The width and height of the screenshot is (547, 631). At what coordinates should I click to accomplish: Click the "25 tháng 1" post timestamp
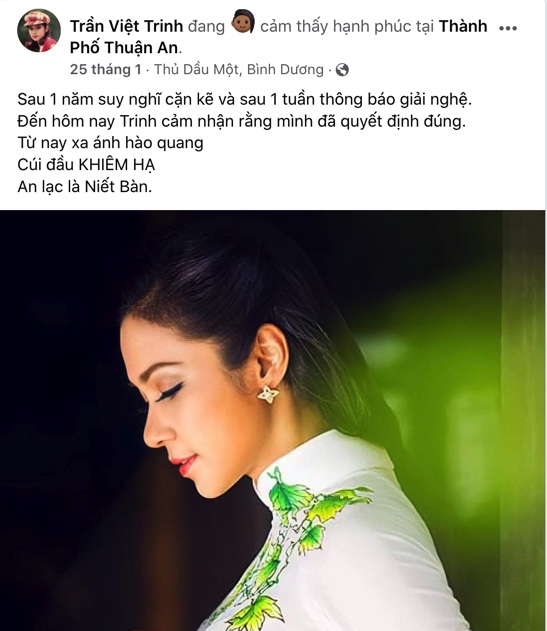[105, 70]
